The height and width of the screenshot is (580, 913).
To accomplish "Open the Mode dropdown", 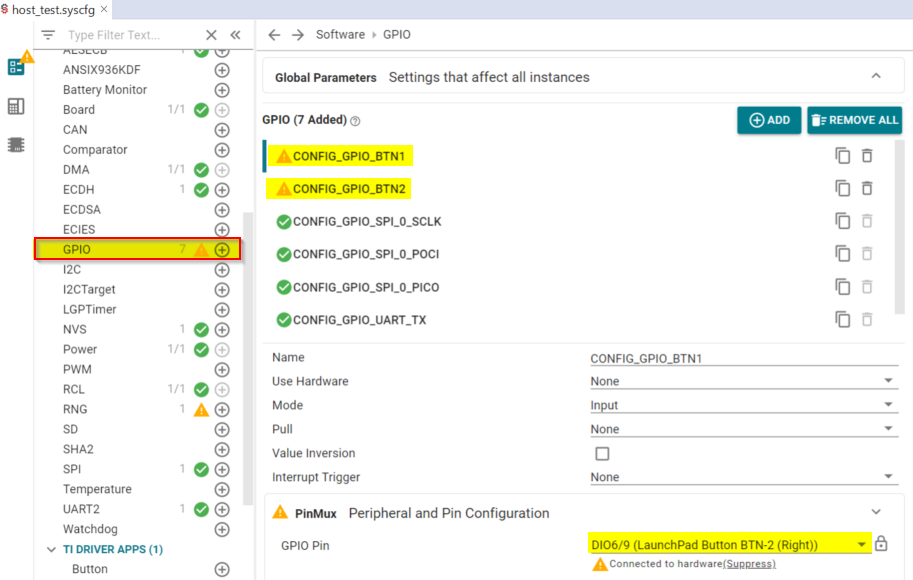I will tap(742, 405).
